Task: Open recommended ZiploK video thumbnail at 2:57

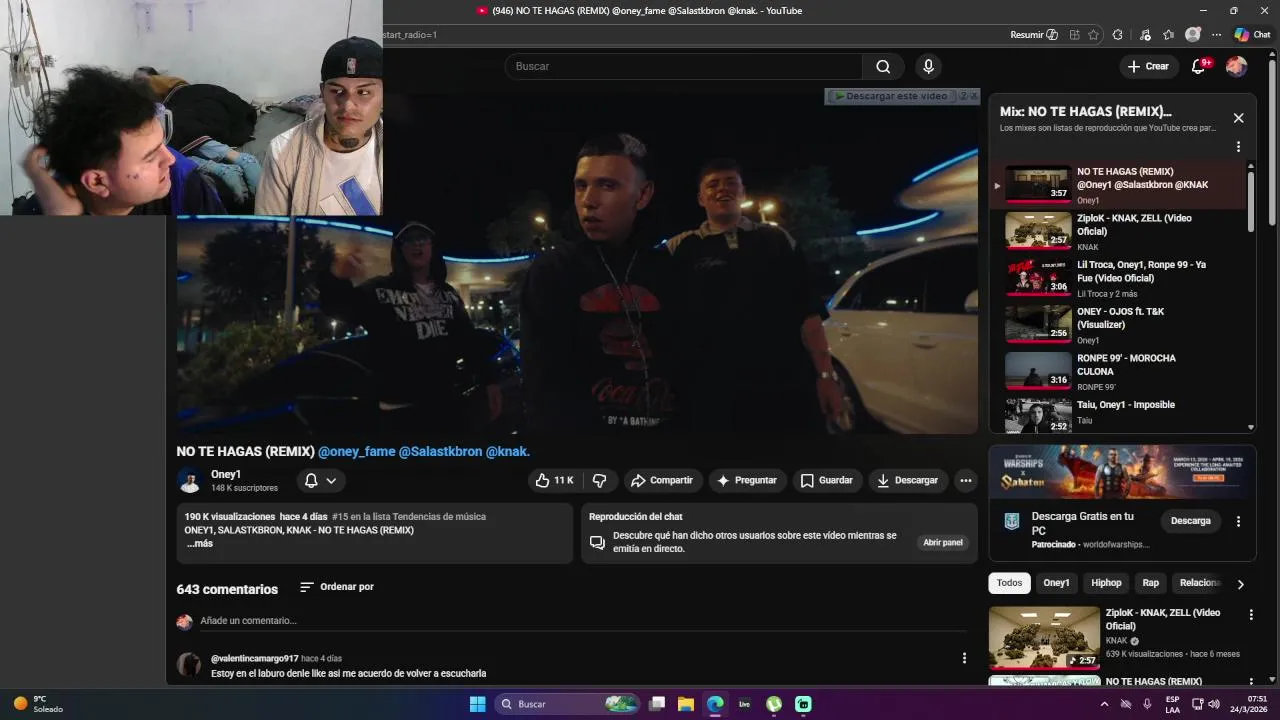Action: pos(1044,637)
